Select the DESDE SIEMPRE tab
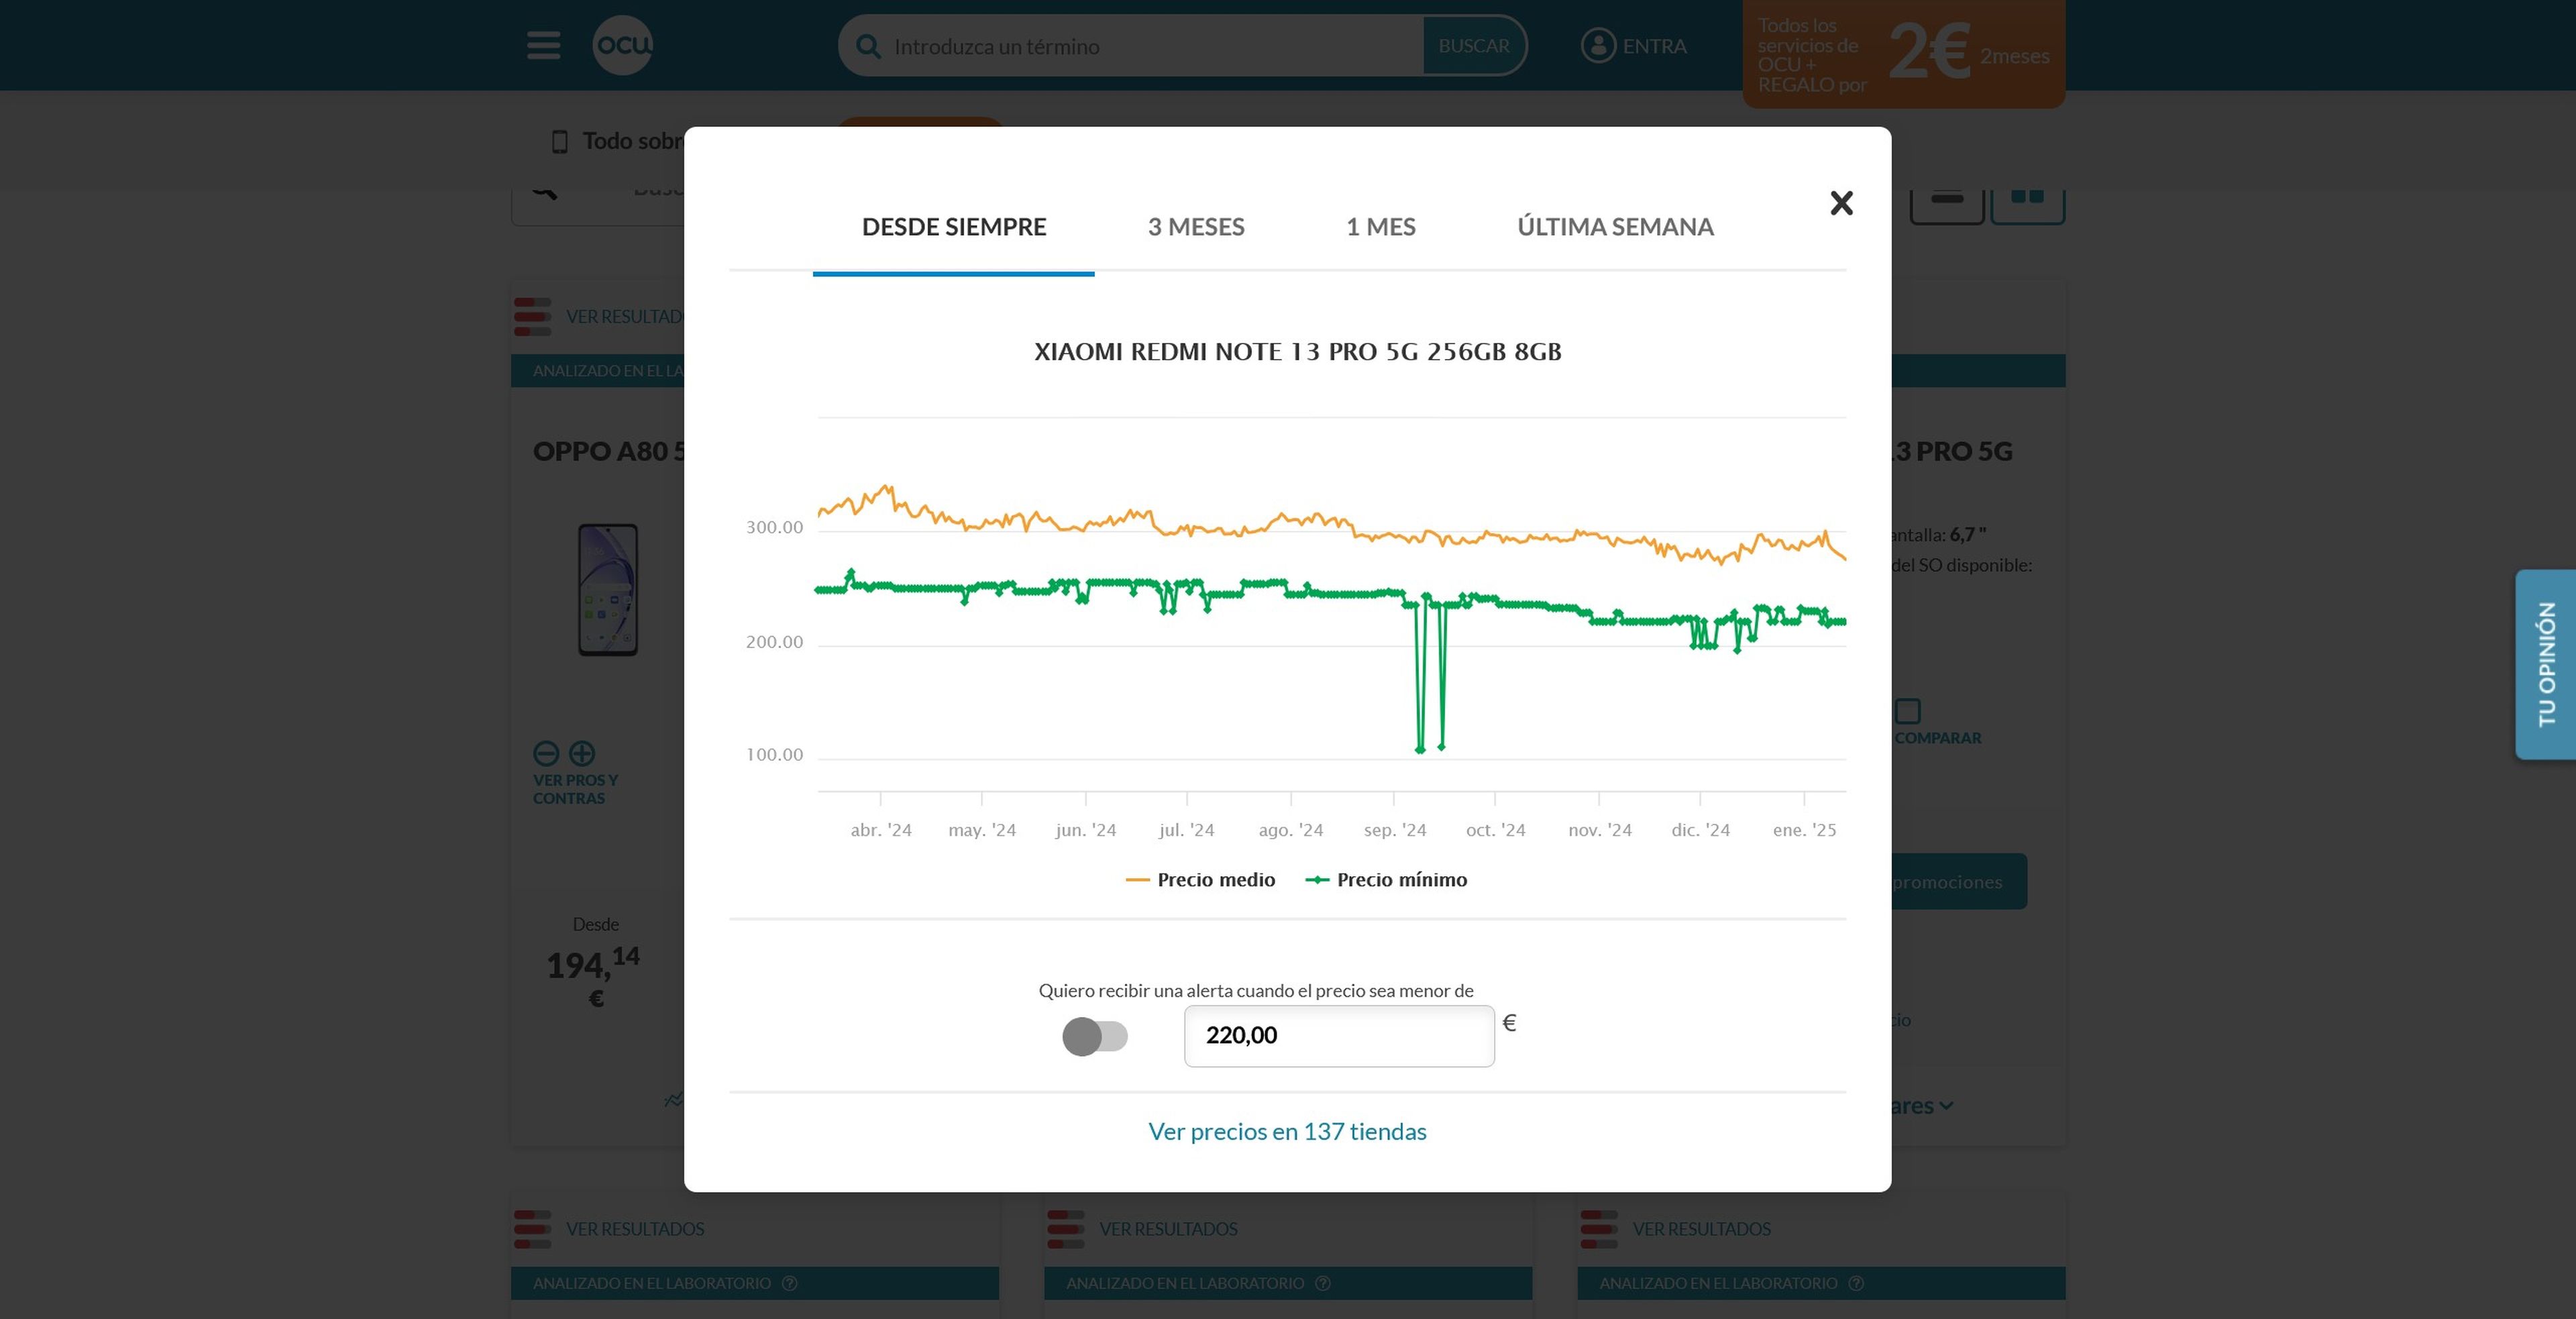This screenshot has height=1319, width=2576. (954, 227)
